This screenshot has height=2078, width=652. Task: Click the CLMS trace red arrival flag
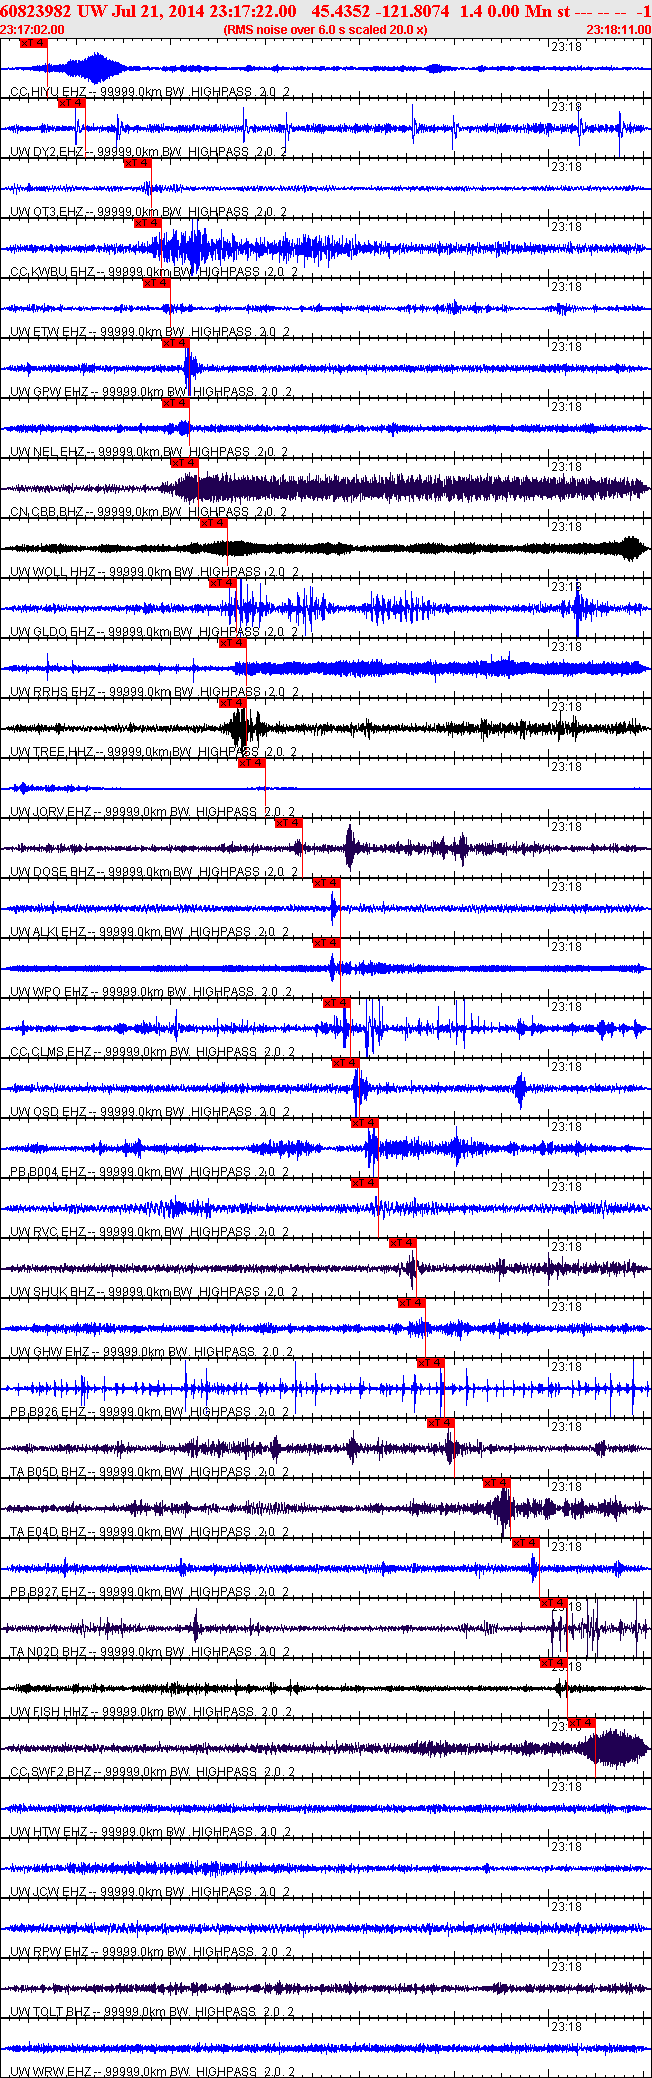(337, 1003)
